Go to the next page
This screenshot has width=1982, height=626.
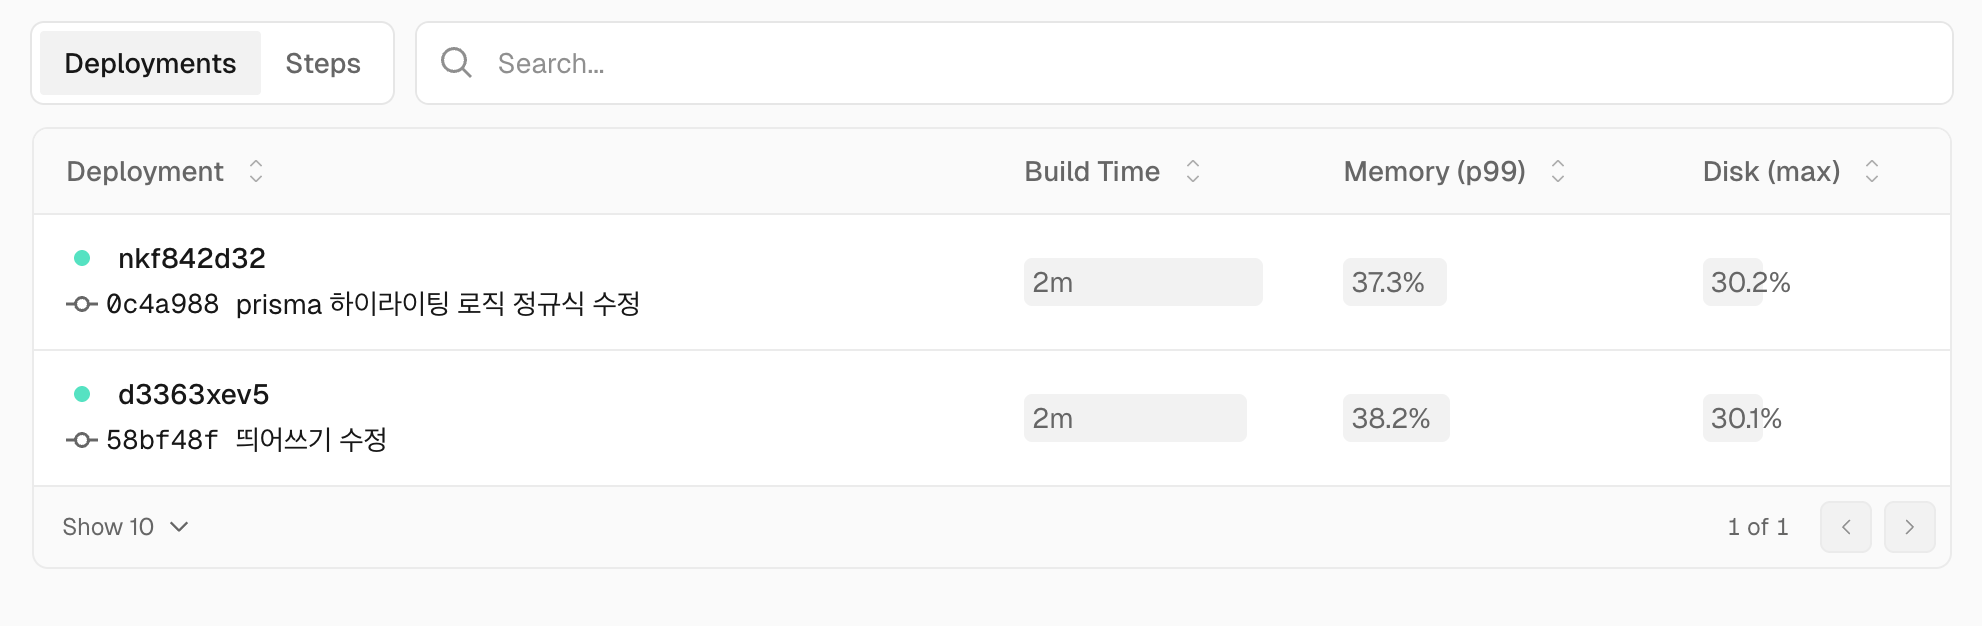click(x=1909, y=527)
